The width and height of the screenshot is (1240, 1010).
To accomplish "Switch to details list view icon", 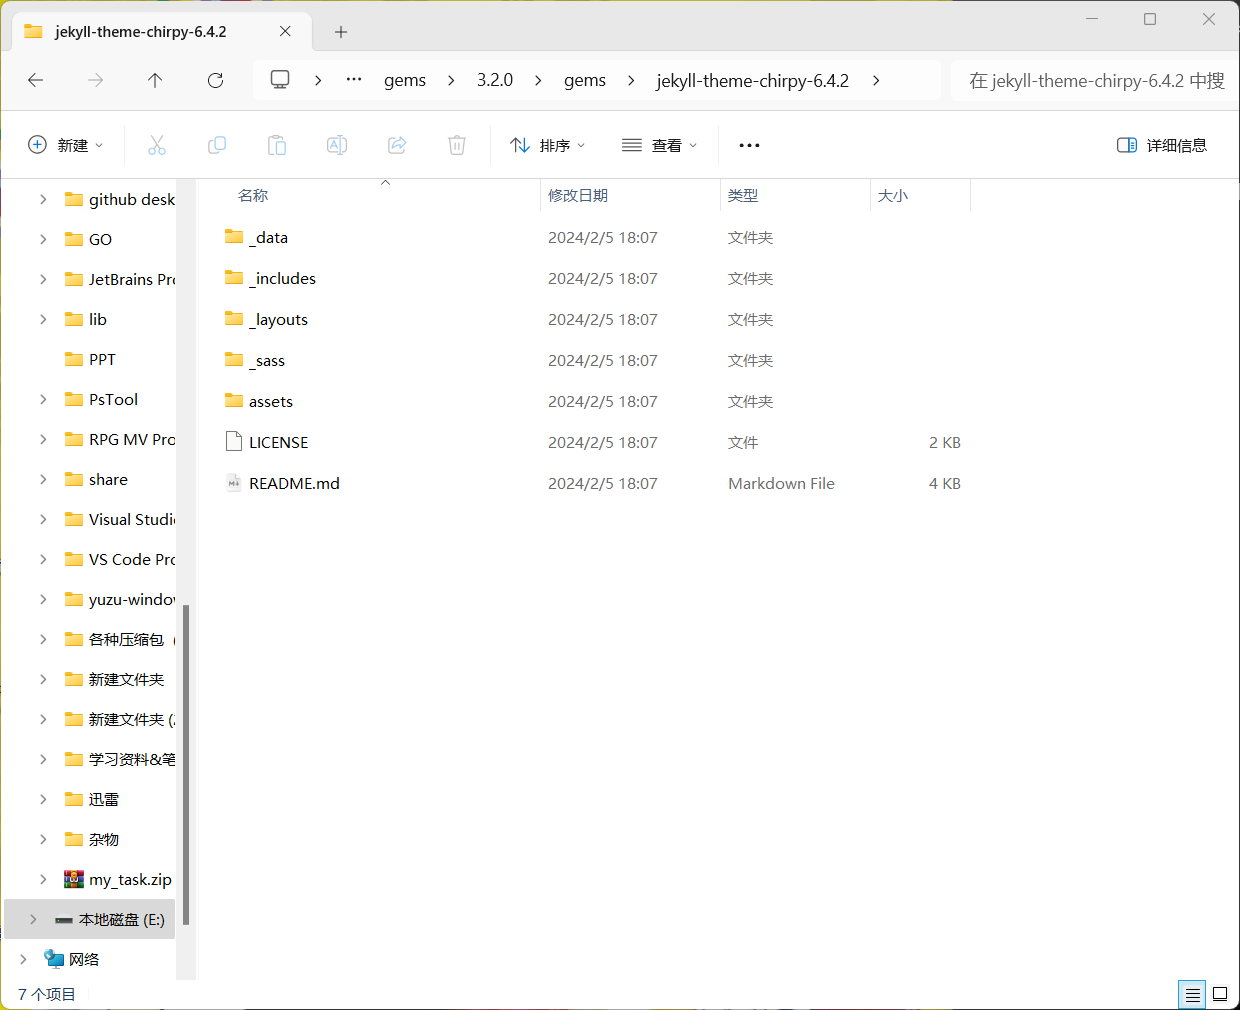I will click(x=1192, y=995).
